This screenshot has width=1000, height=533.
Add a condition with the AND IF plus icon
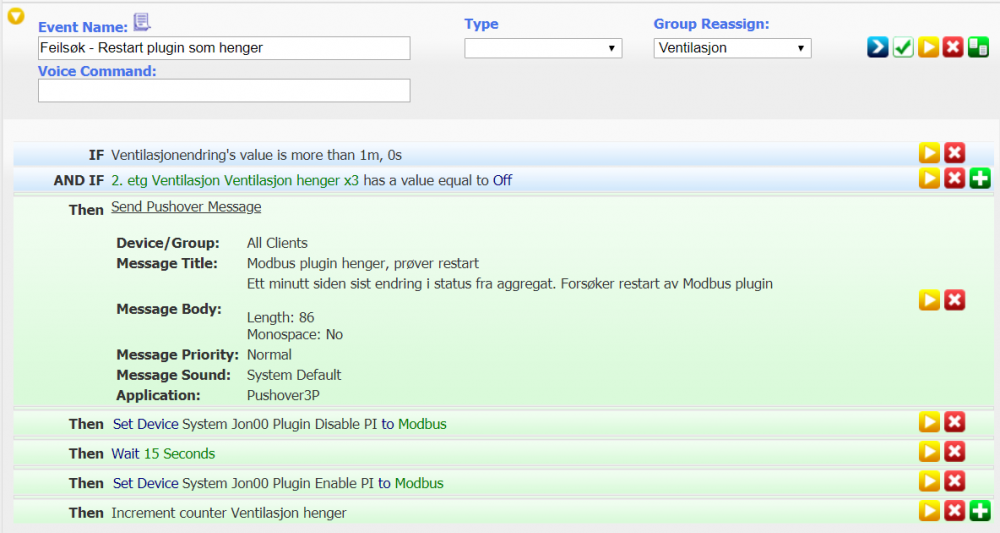pyautogui.click(x=980, y=179)
